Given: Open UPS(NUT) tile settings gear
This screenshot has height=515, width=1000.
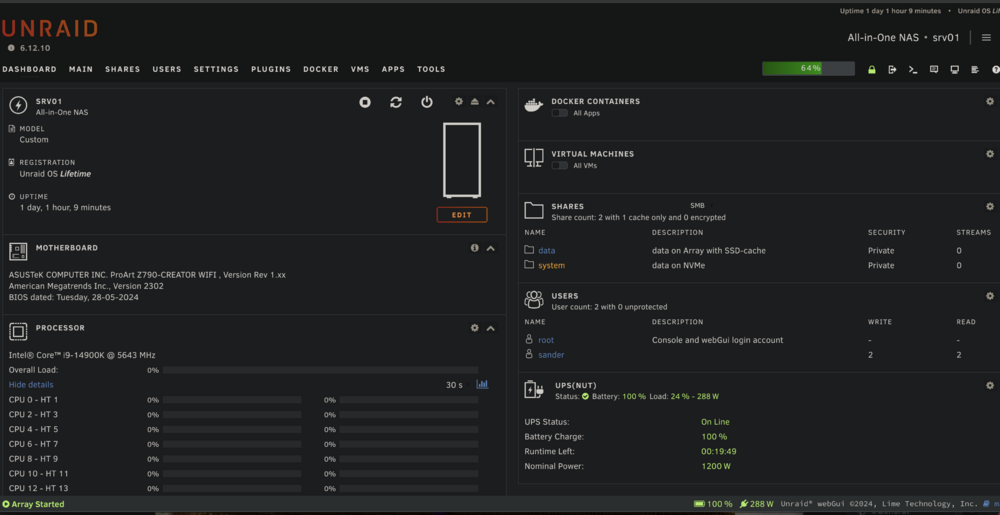Looking at the screenshot, I should tap(990, 386).
